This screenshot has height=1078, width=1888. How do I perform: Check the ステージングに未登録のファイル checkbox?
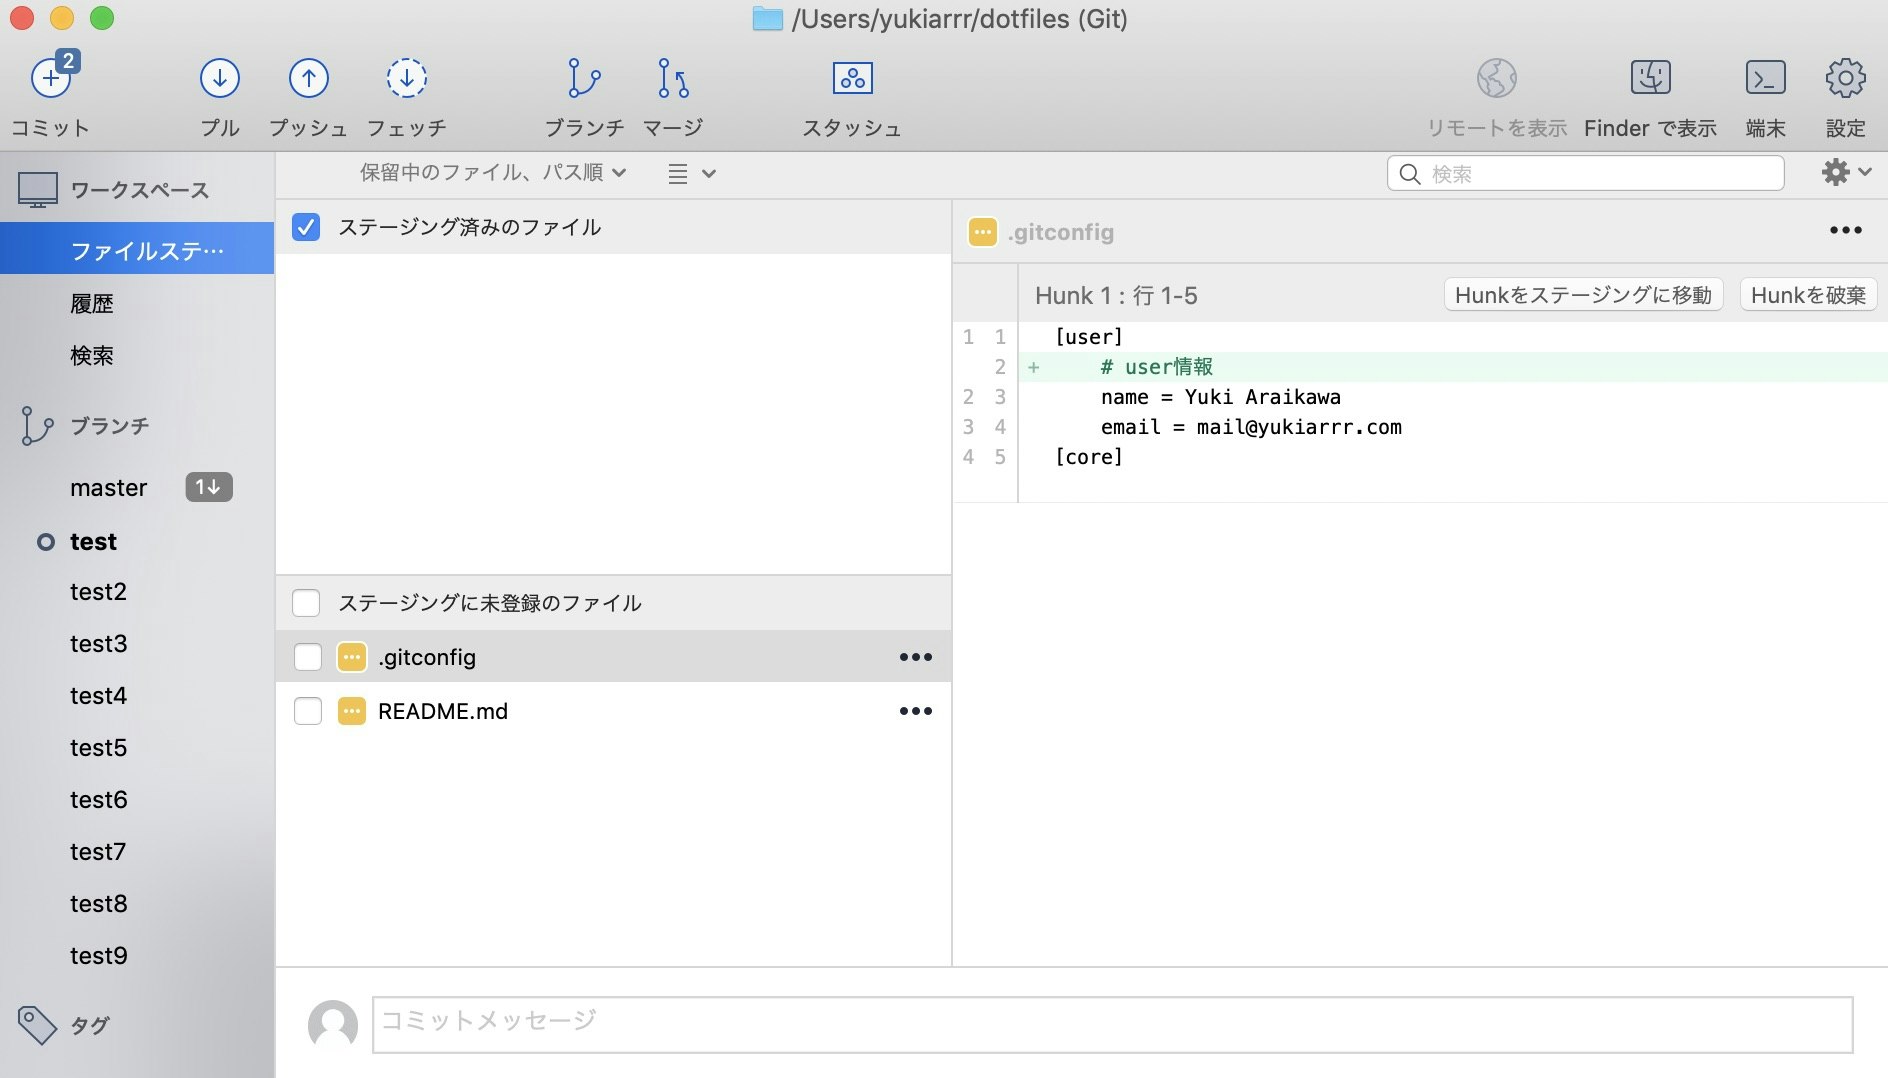tap(306, 603)
